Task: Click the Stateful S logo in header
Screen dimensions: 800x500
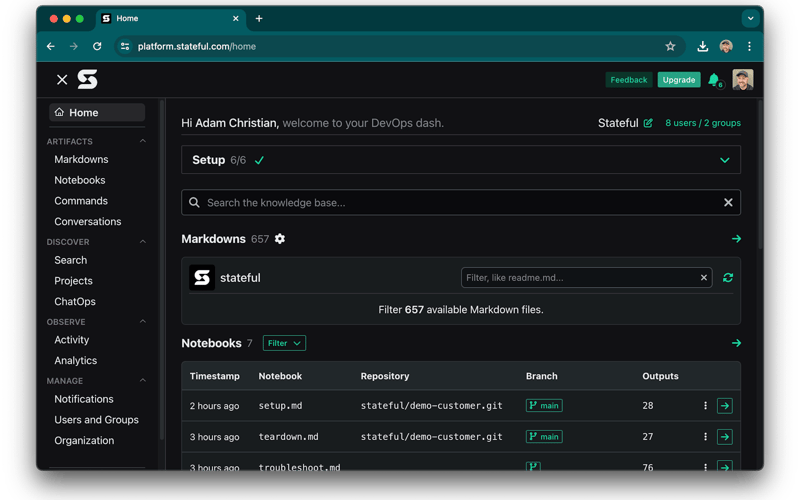Action: click(87, 80)
